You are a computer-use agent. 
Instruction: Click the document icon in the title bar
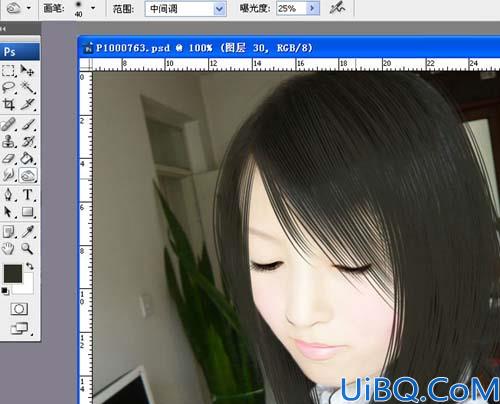coord(88,48)
